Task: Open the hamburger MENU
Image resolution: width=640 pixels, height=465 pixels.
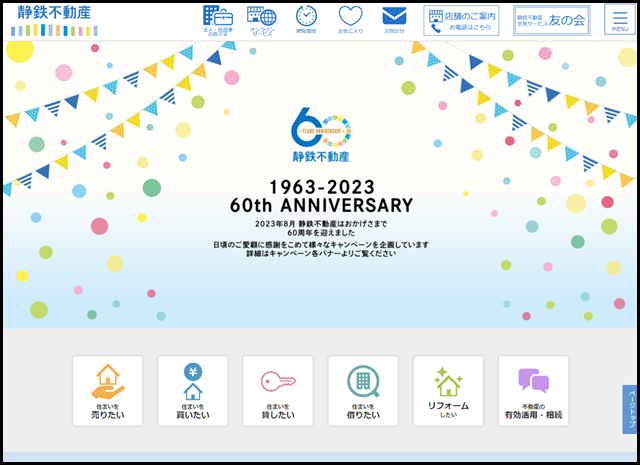Action: (x=620, y=21)
